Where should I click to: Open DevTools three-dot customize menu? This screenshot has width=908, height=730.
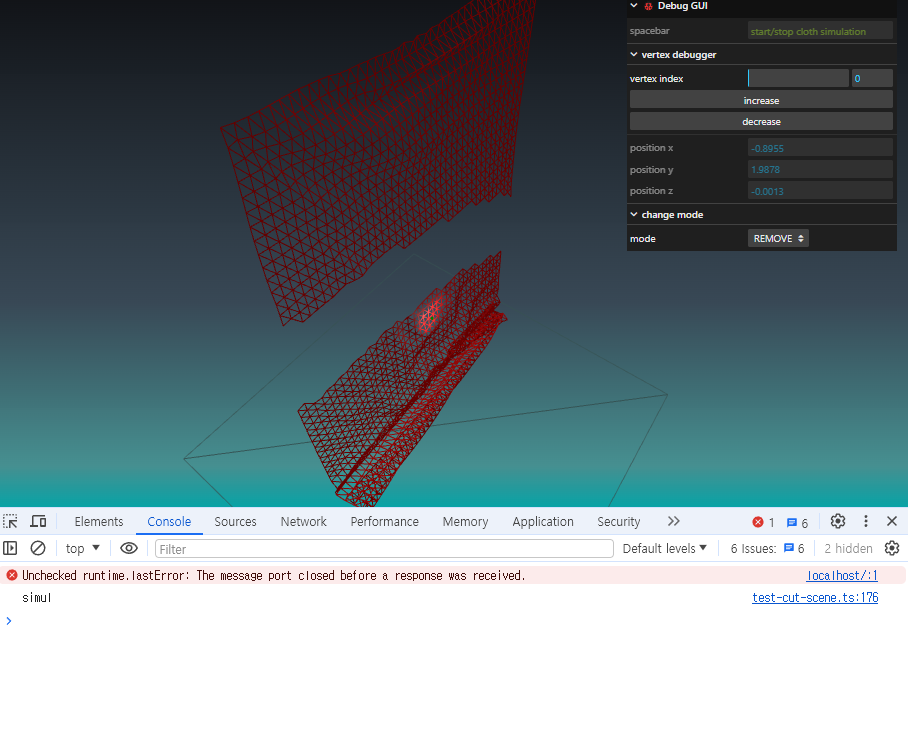pyautogui.click(x=866, y=521)
